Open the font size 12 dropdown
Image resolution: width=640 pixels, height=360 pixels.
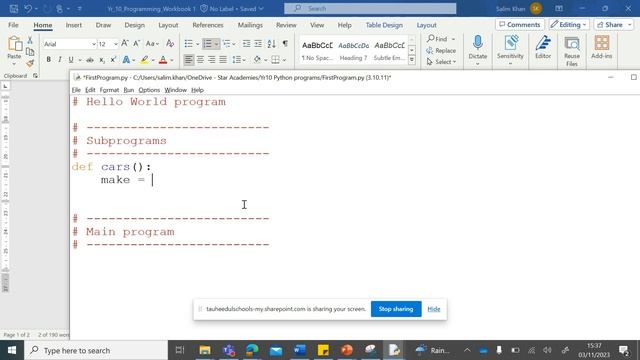click(116, 44)
